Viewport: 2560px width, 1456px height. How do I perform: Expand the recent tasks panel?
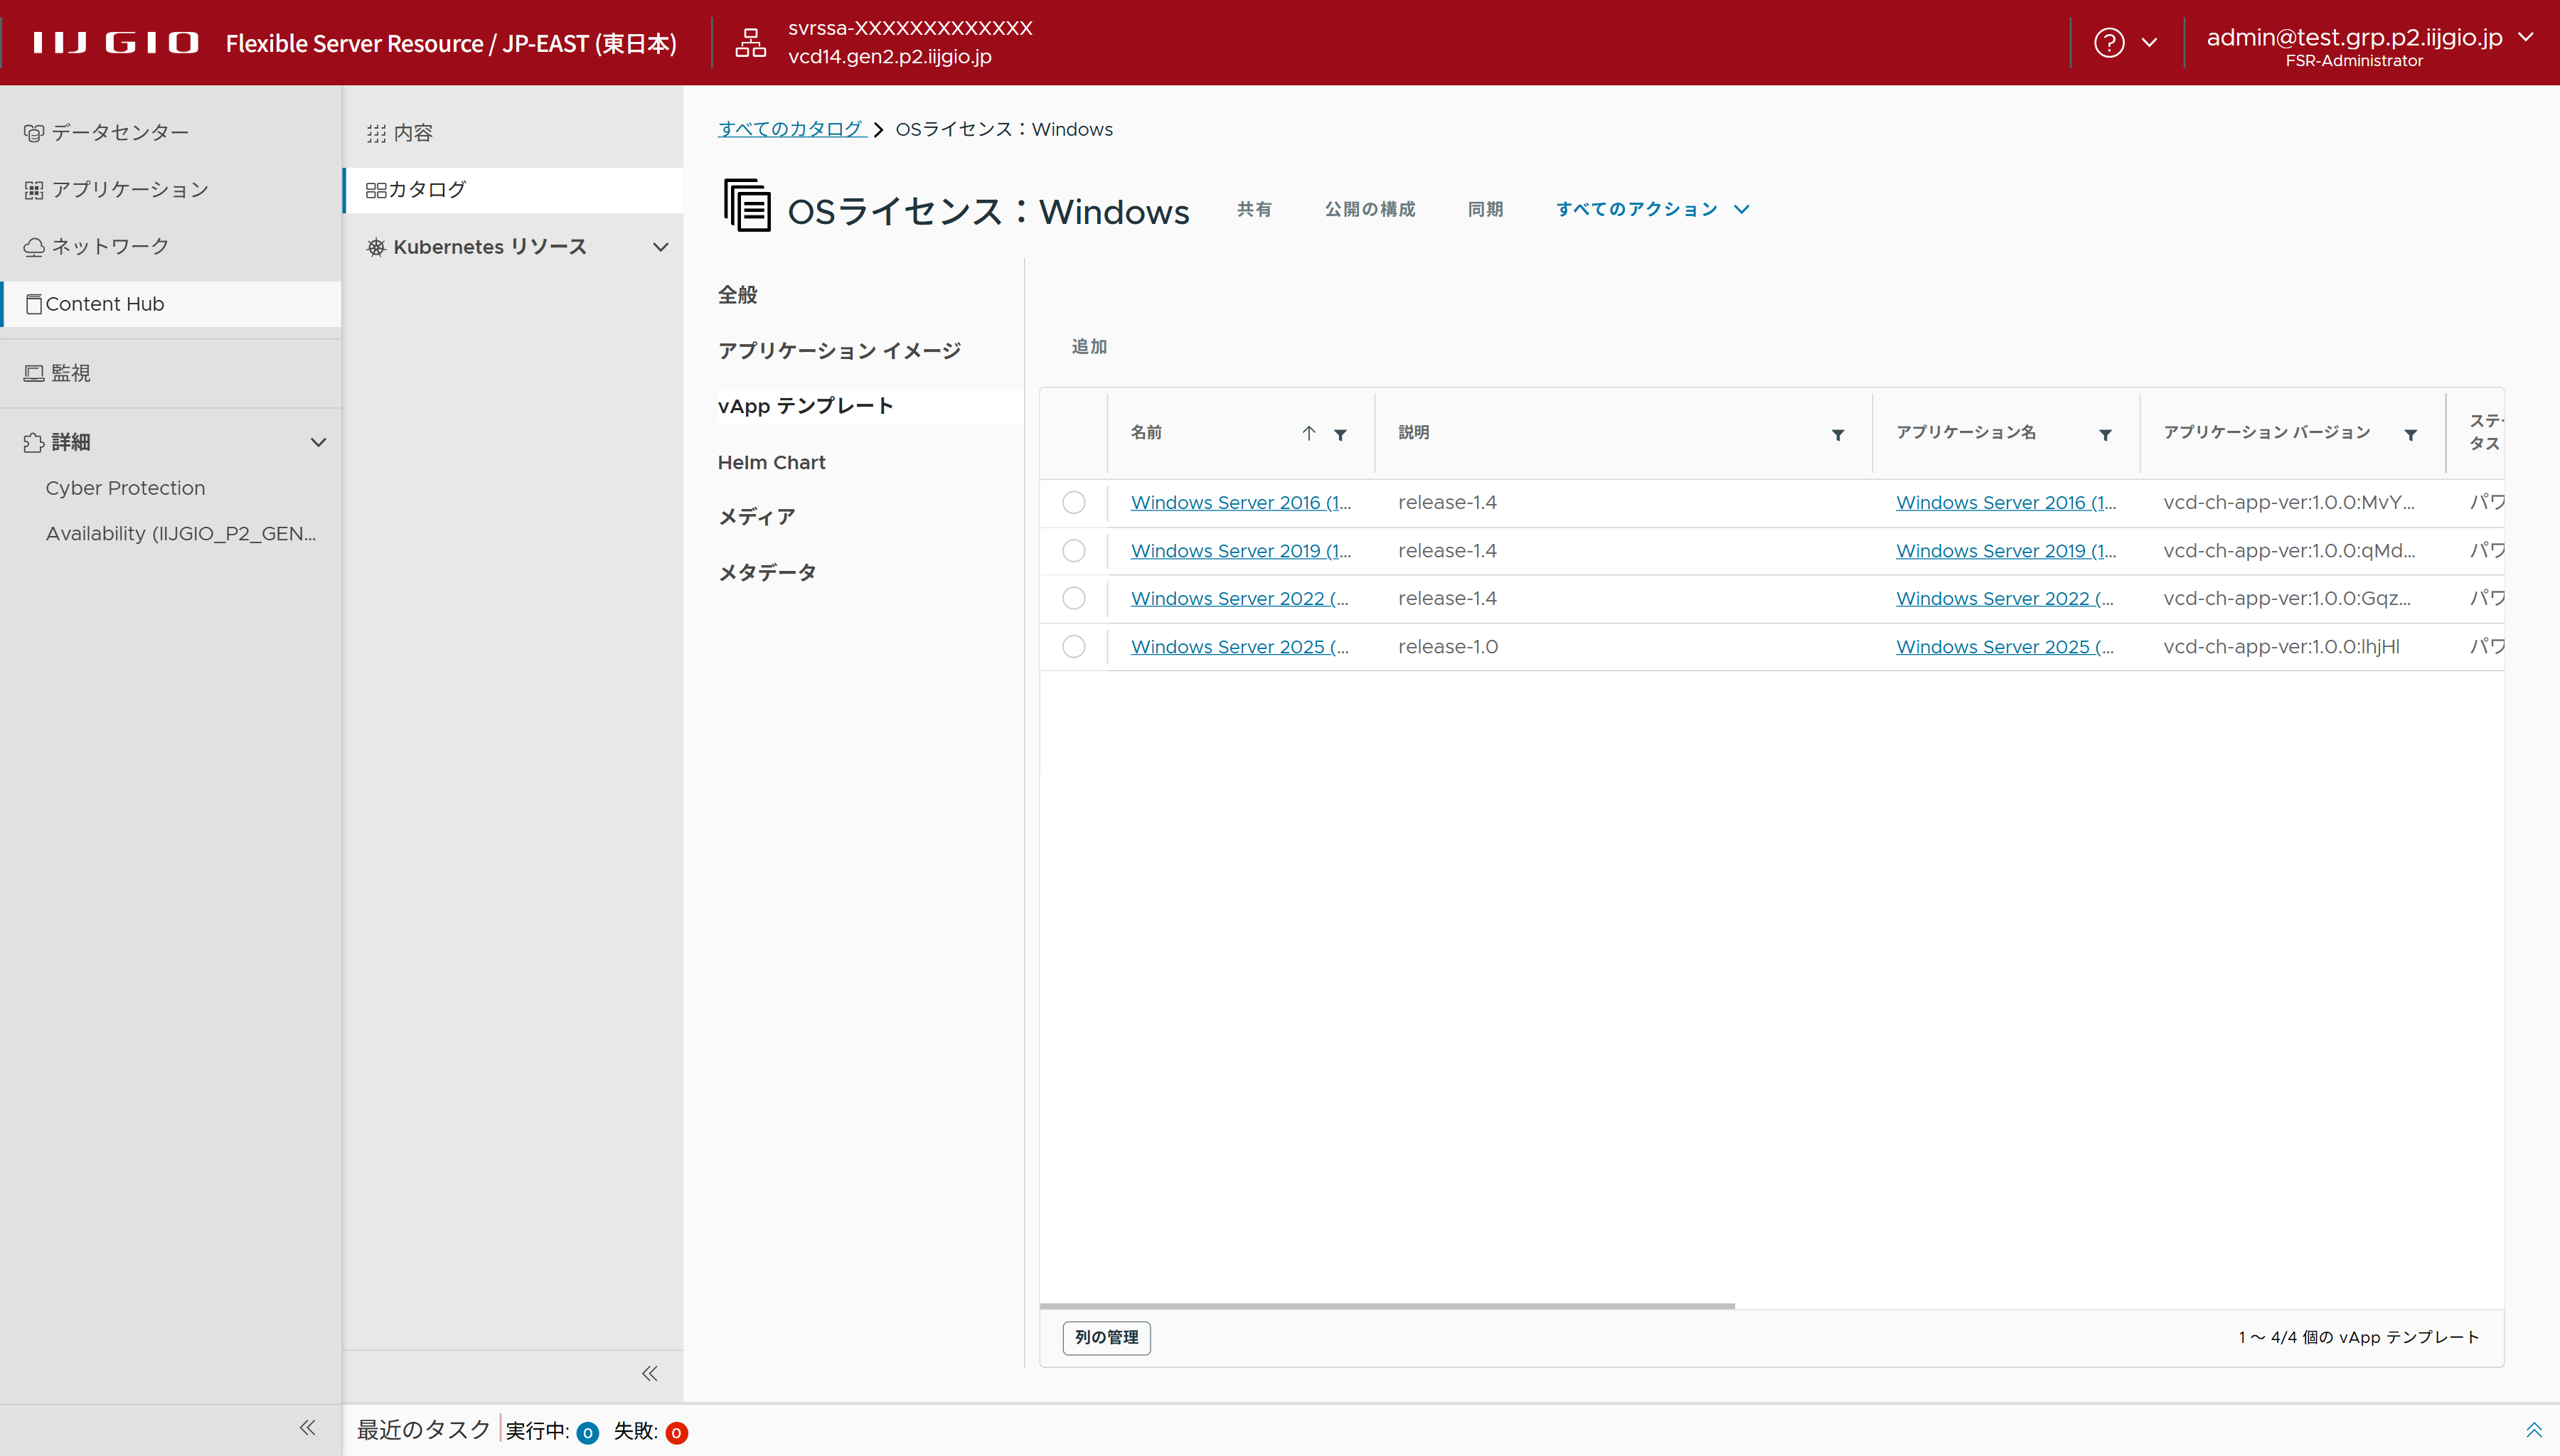point(2533,1430)
